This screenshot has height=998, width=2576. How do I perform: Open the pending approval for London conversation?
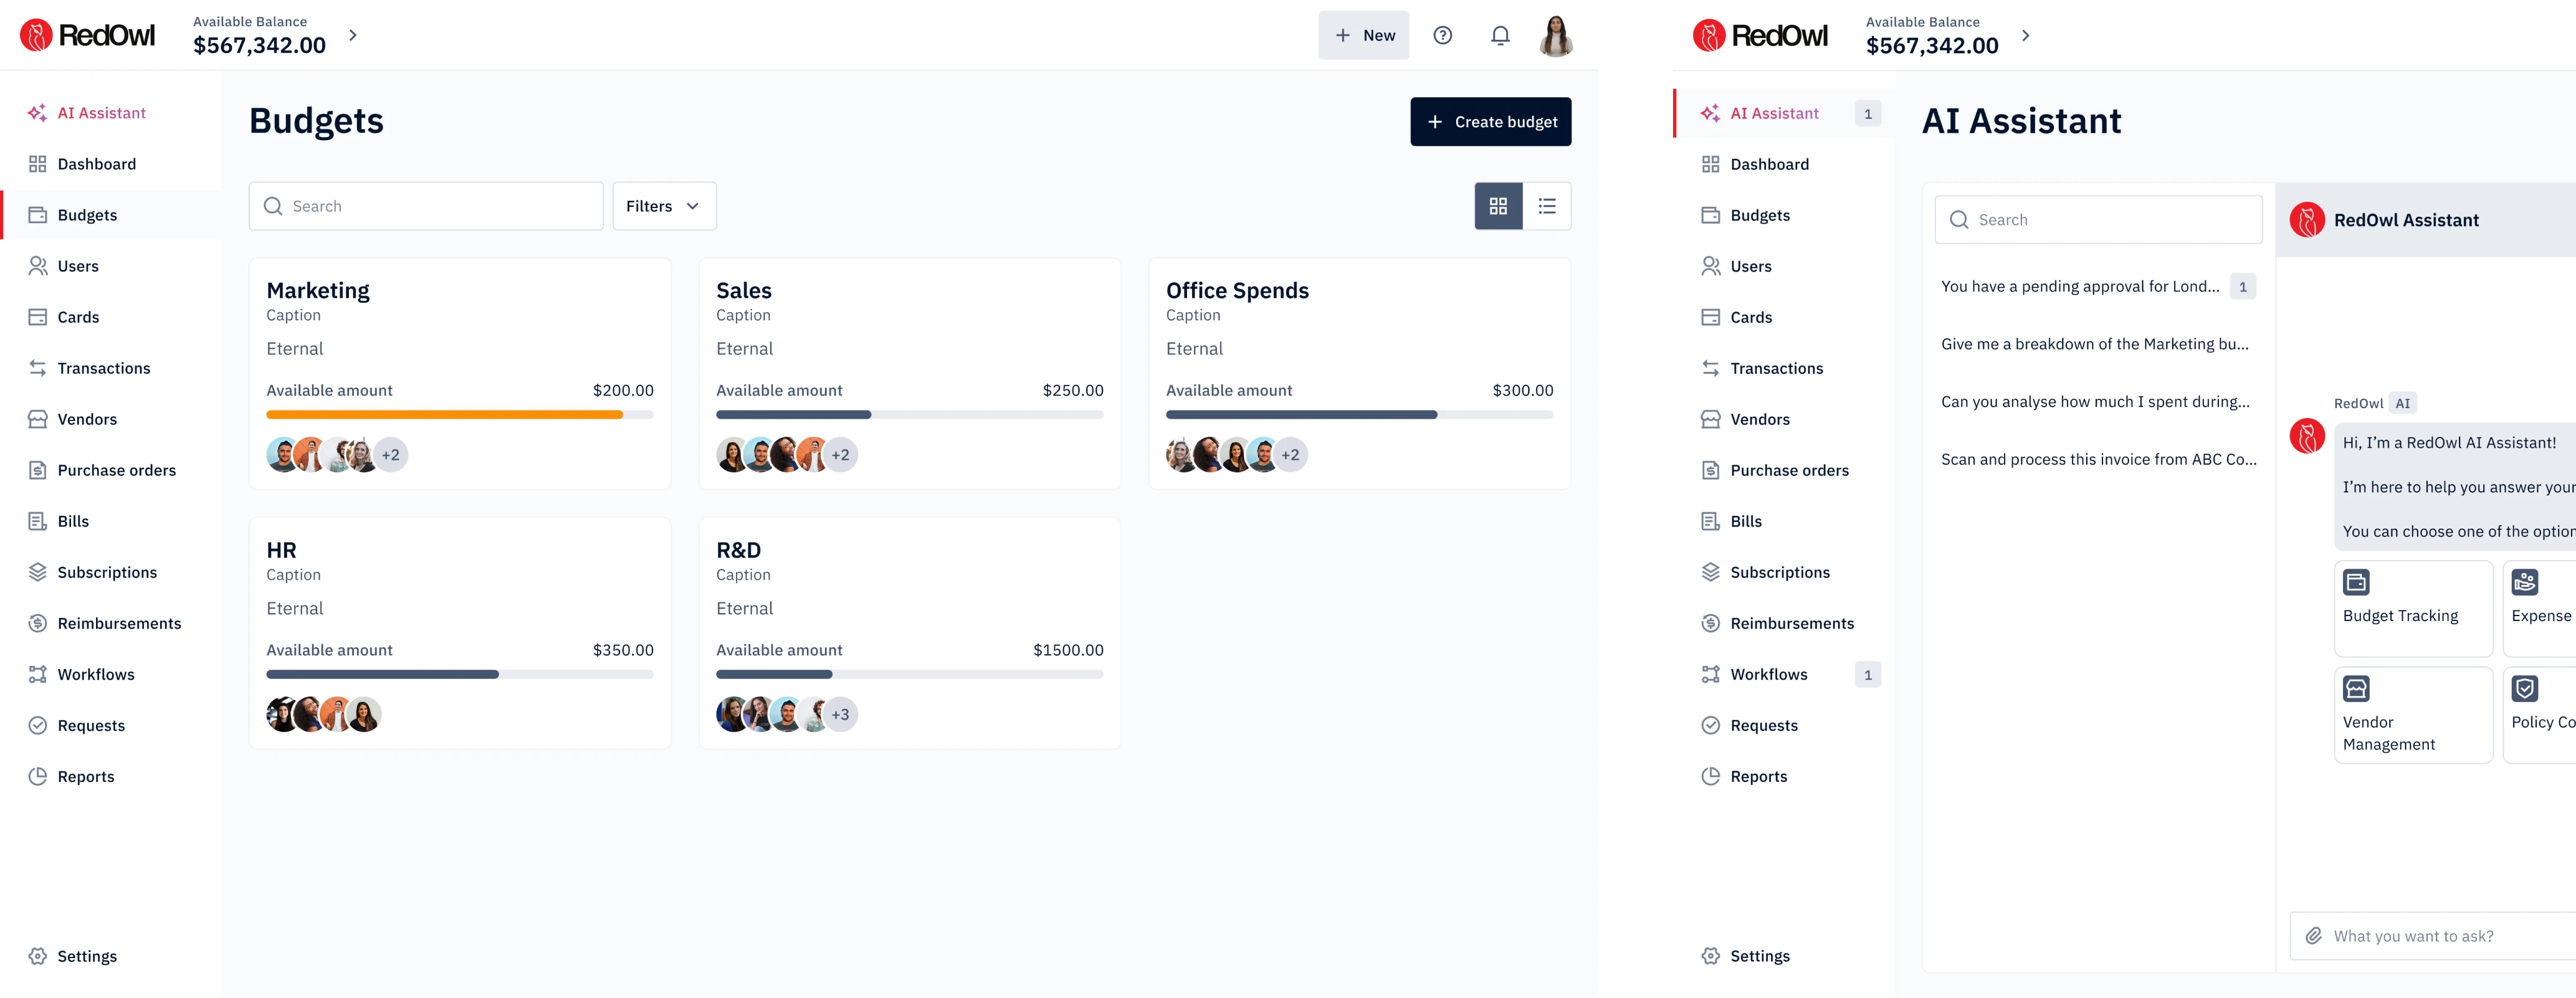click(2080, 287)
